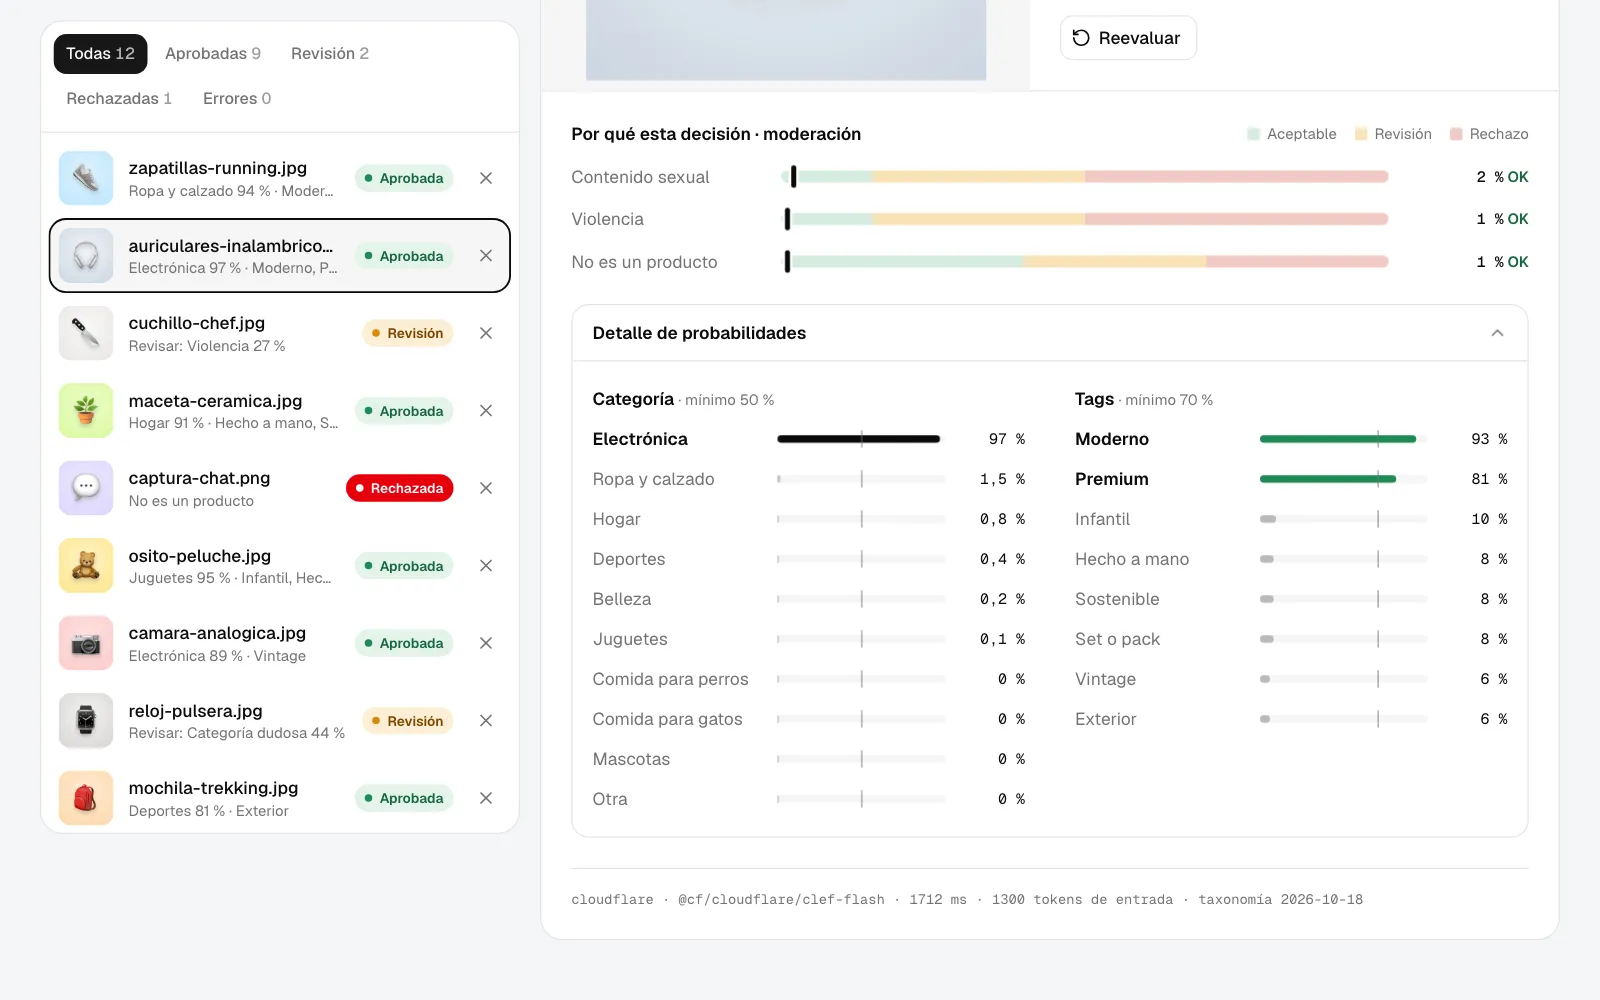Select the osito-peluche.jpg file name
This screenshot has height=1000, width=1600.
pos(200,556)
